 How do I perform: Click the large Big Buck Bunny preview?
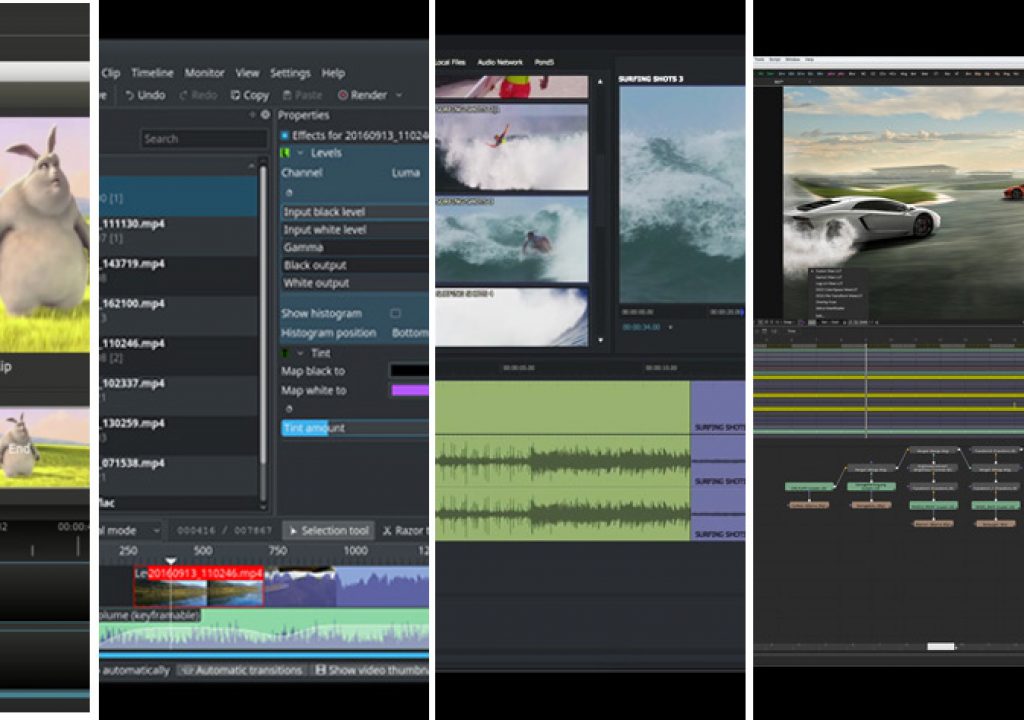click(45, 235)
